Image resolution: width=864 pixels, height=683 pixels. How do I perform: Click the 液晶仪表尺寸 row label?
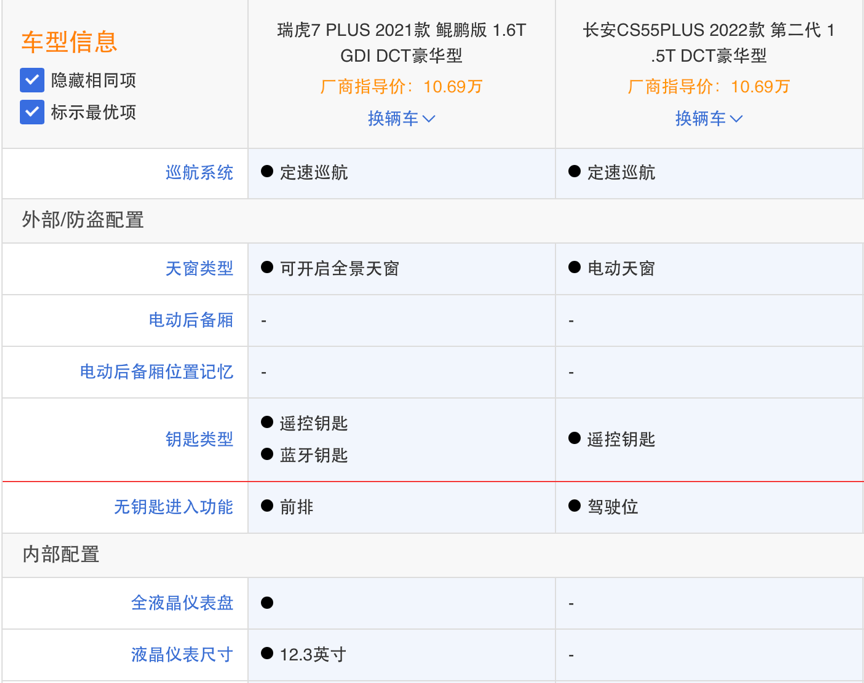point(182,655)
